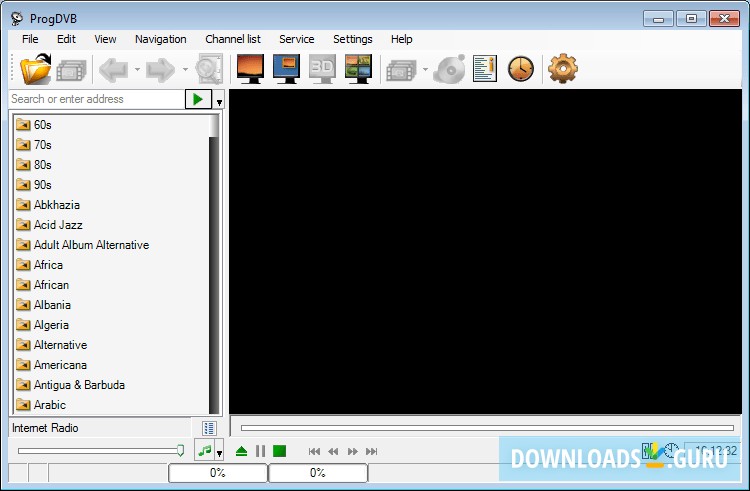Click the Internet Radio label
This screenshot has width=750, height=491.
[45, 428]
